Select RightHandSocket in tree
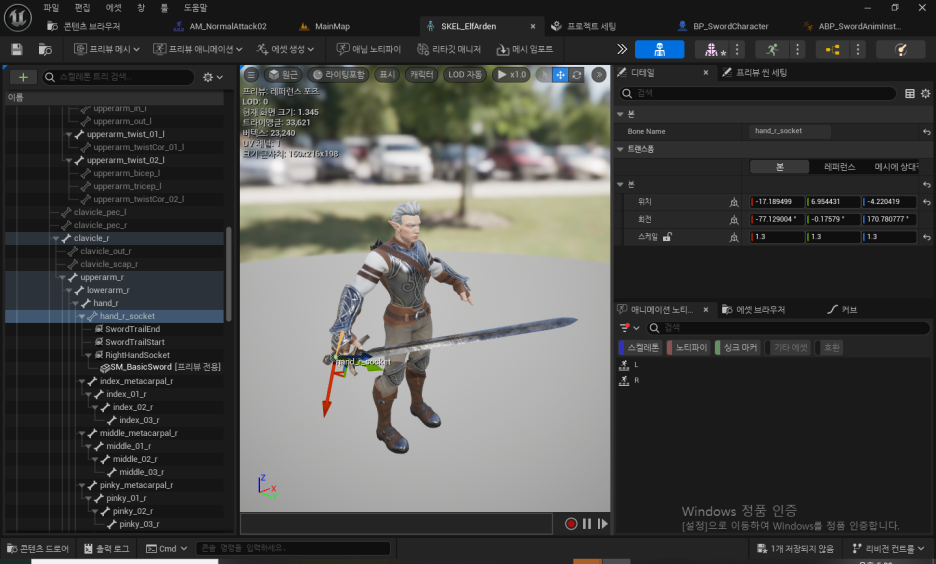This screenshot has width=936, height=564. point(137,356)
